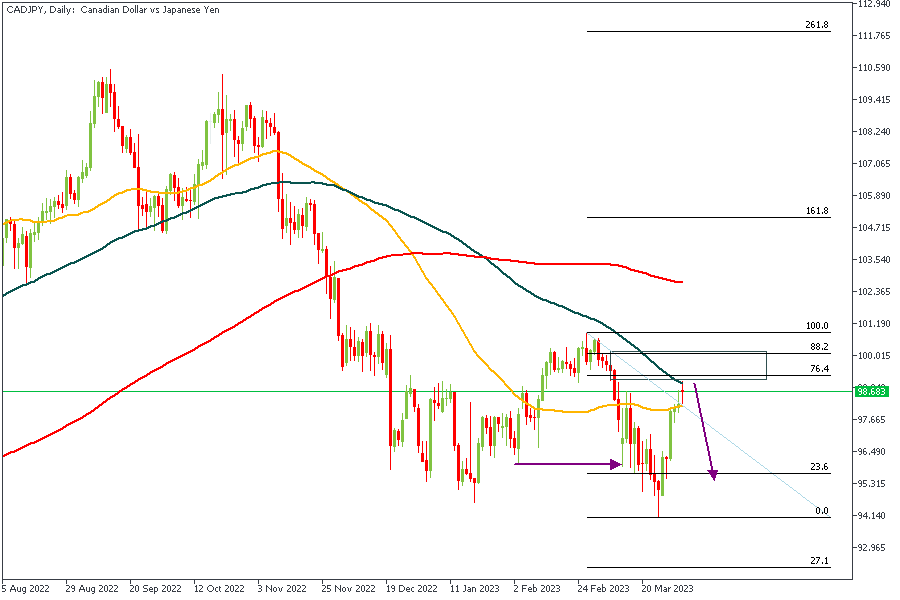Click the 76.4 Fibonacci level label
Screen dimensions: 900x600
[x=818, y=369]
